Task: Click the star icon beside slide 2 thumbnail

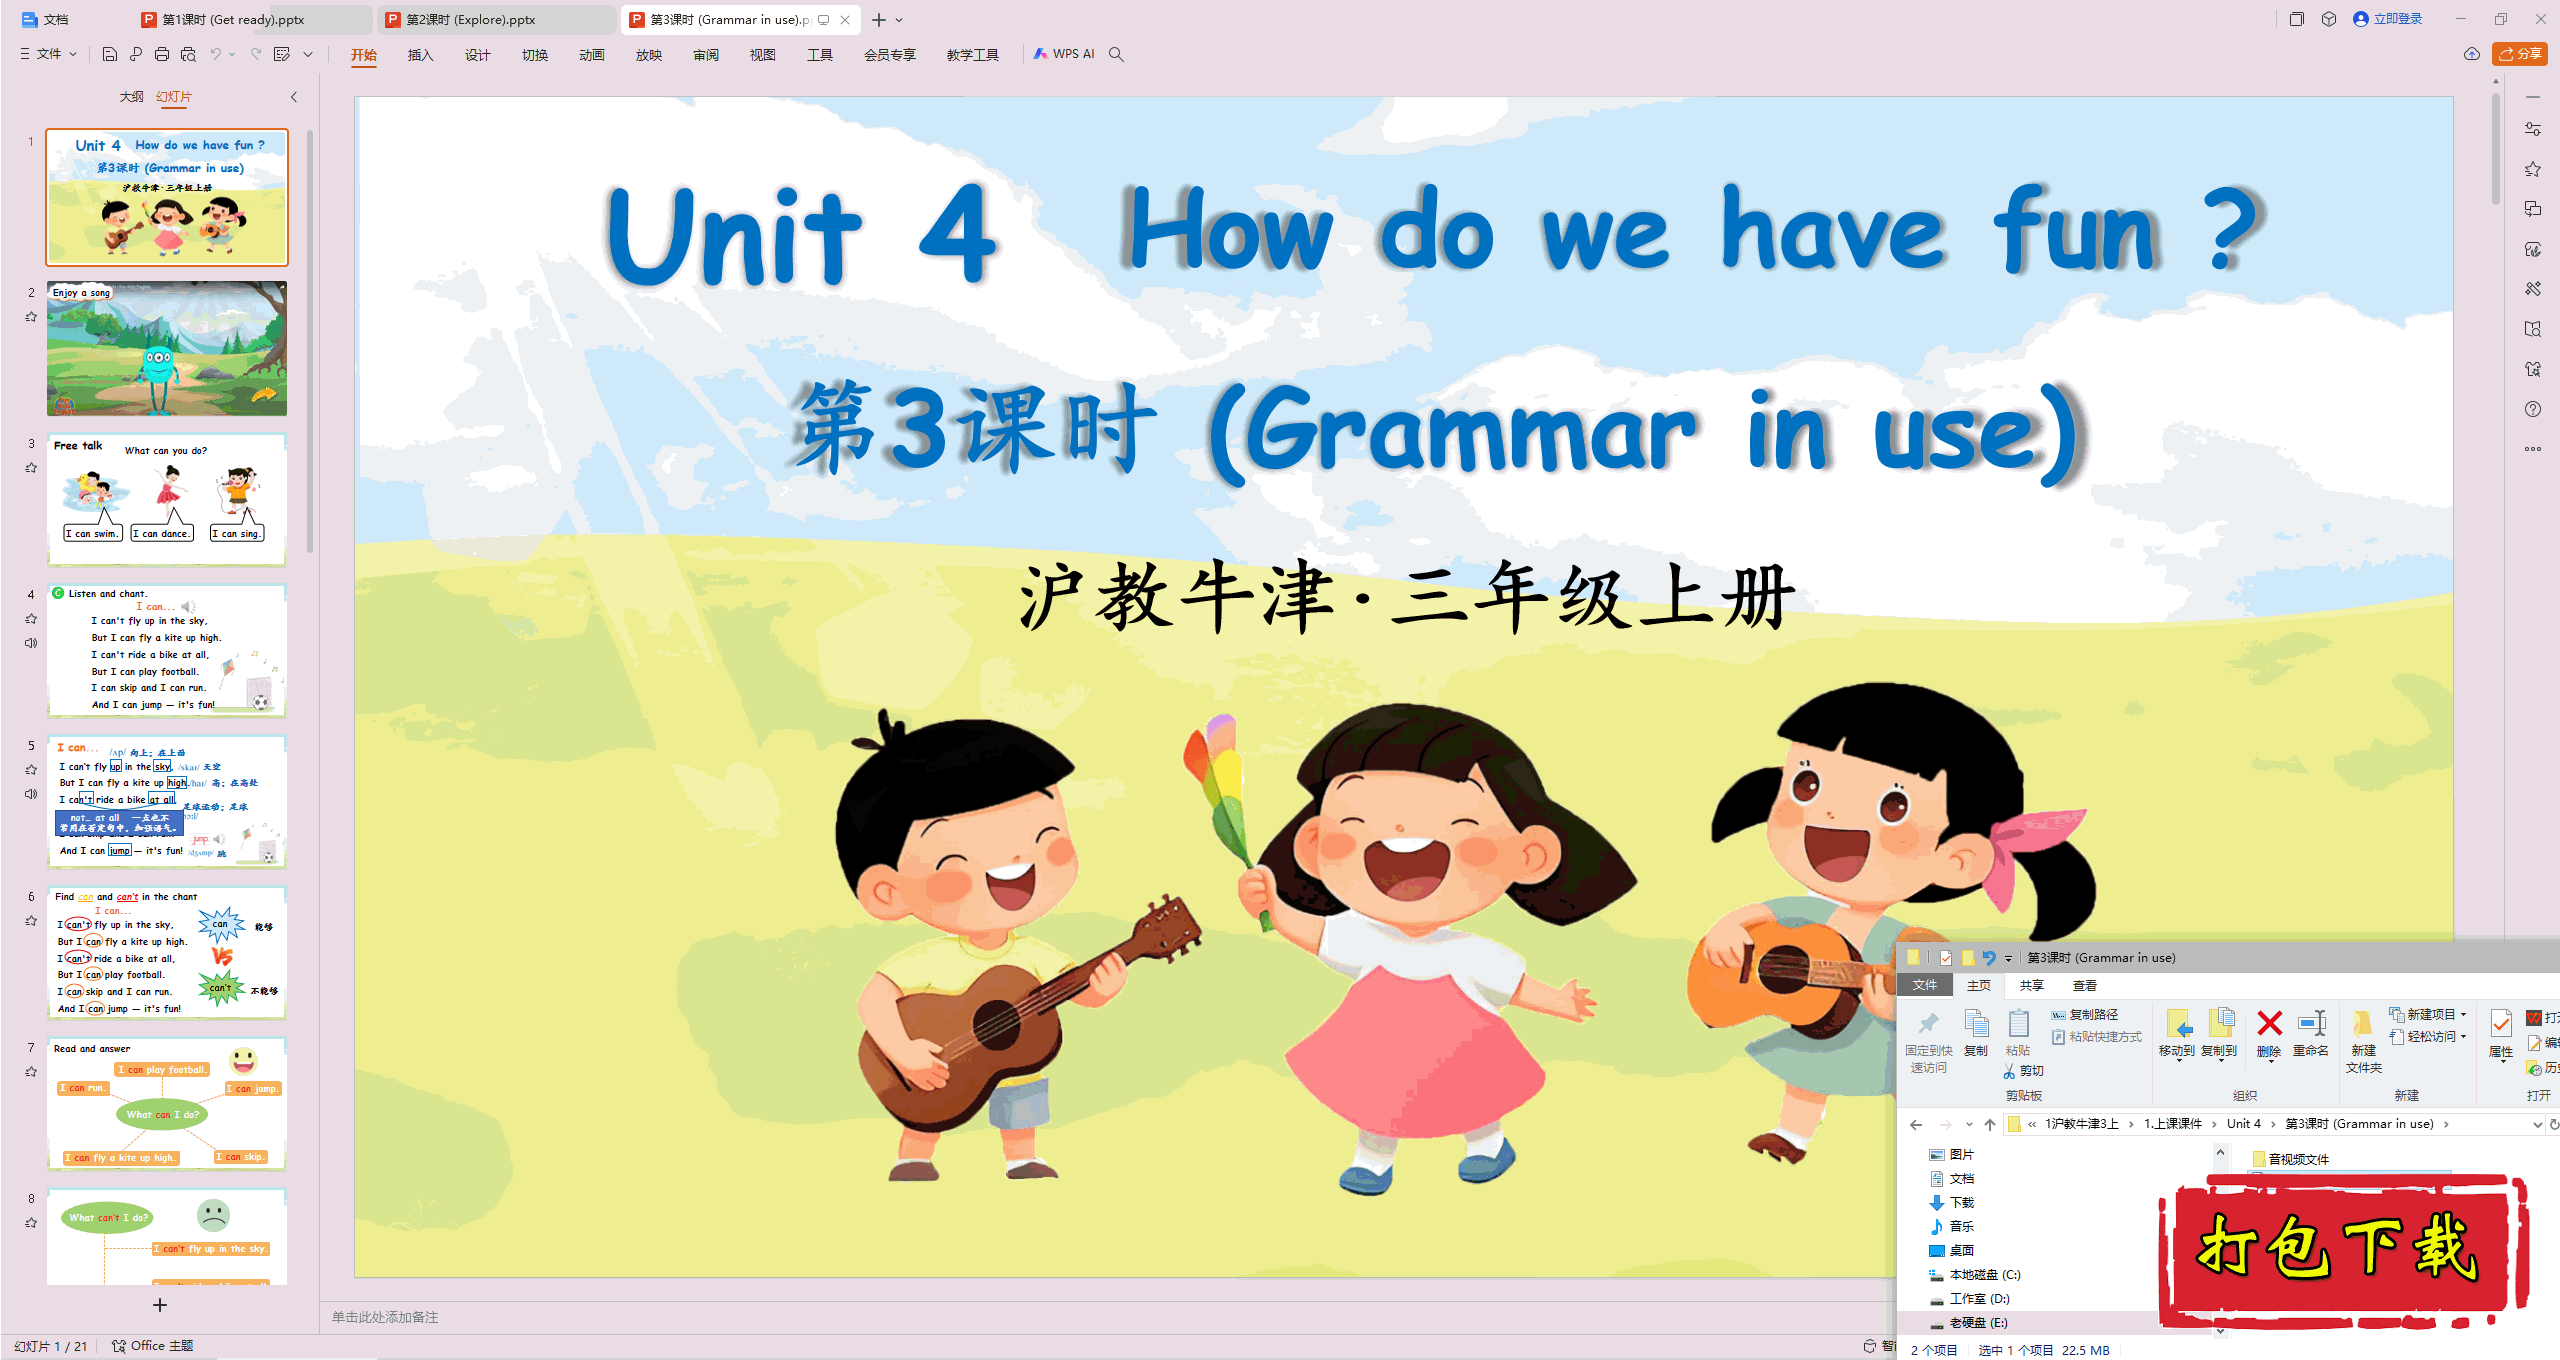Action: coord(31,317)
